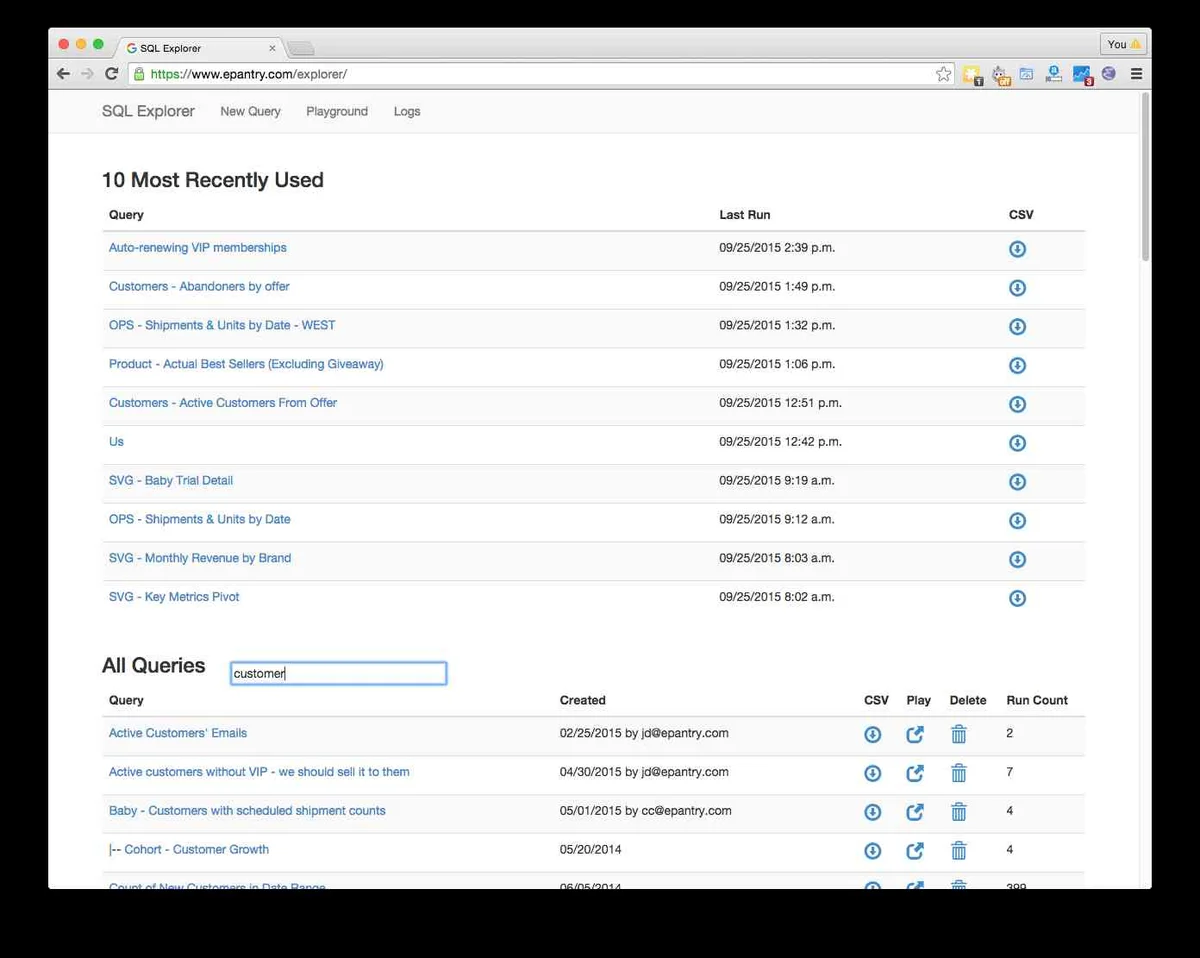
Task: Play the Active Customers' Emails query
Action: [x=915, y=735]
